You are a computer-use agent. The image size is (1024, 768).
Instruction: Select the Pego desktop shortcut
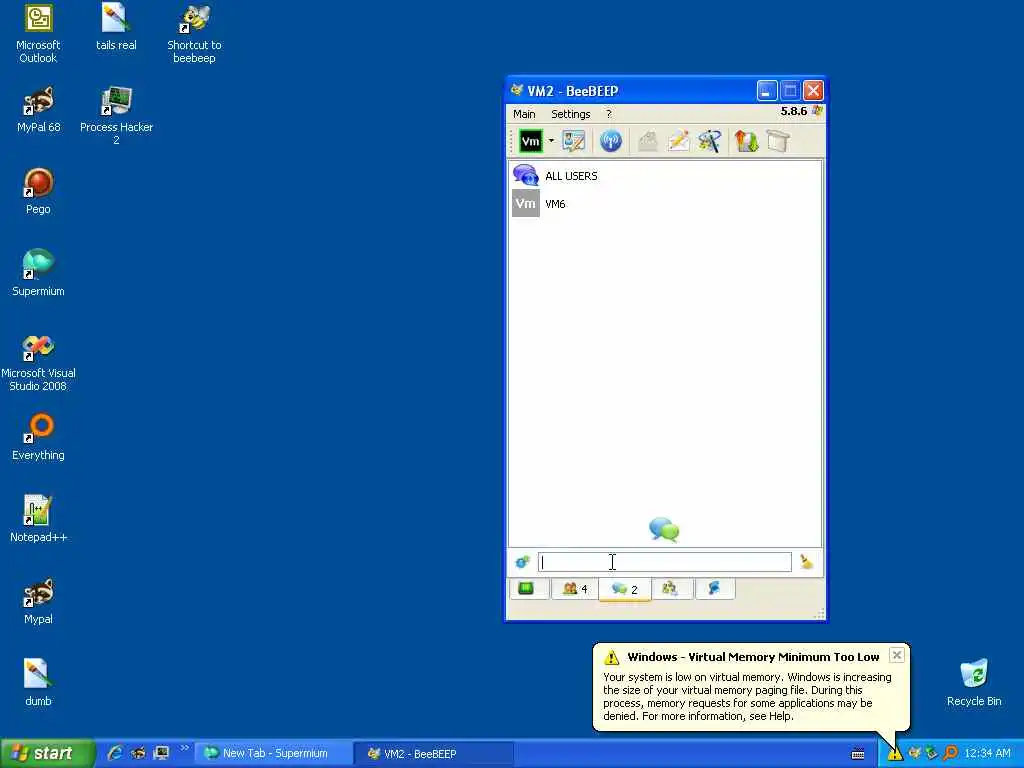click(38, 191)
